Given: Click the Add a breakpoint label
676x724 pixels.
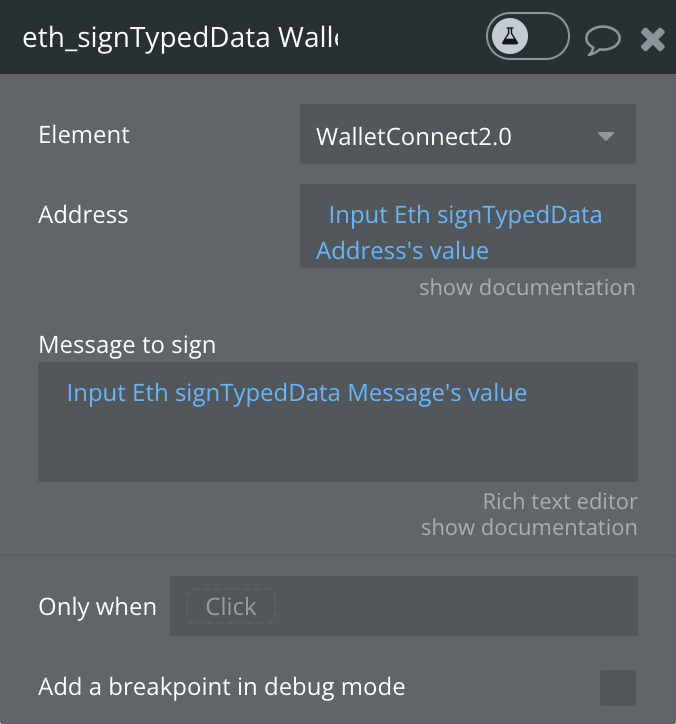Looking at the screenshot, I should 222,687.
